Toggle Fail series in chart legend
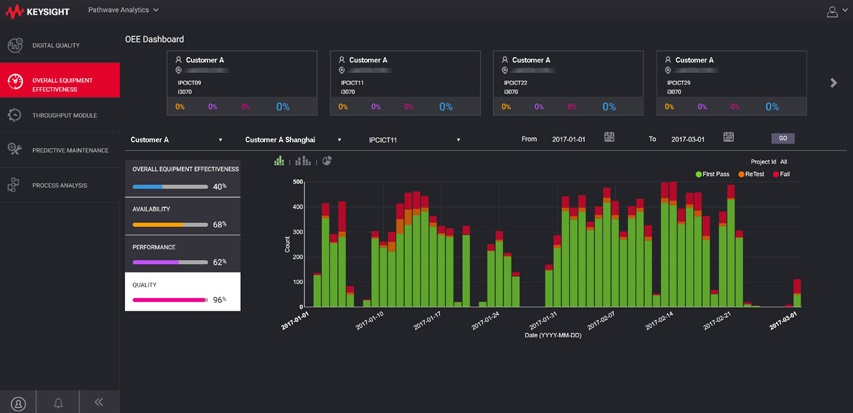 782,174
